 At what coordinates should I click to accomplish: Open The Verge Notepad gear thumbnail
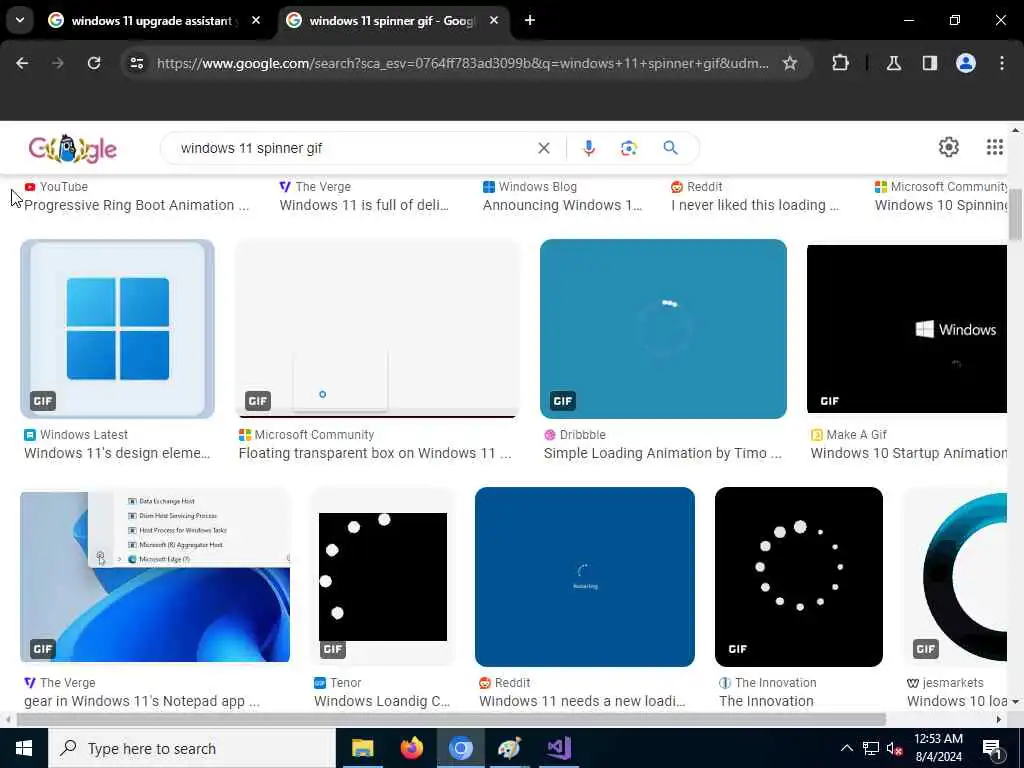[x=155, y=577]
